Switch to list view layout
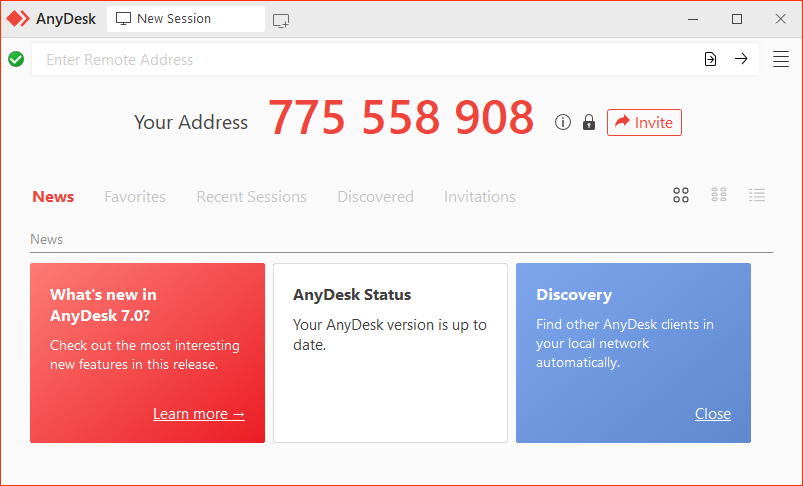Viewport: 803px width, 486px height. (757, 195)
